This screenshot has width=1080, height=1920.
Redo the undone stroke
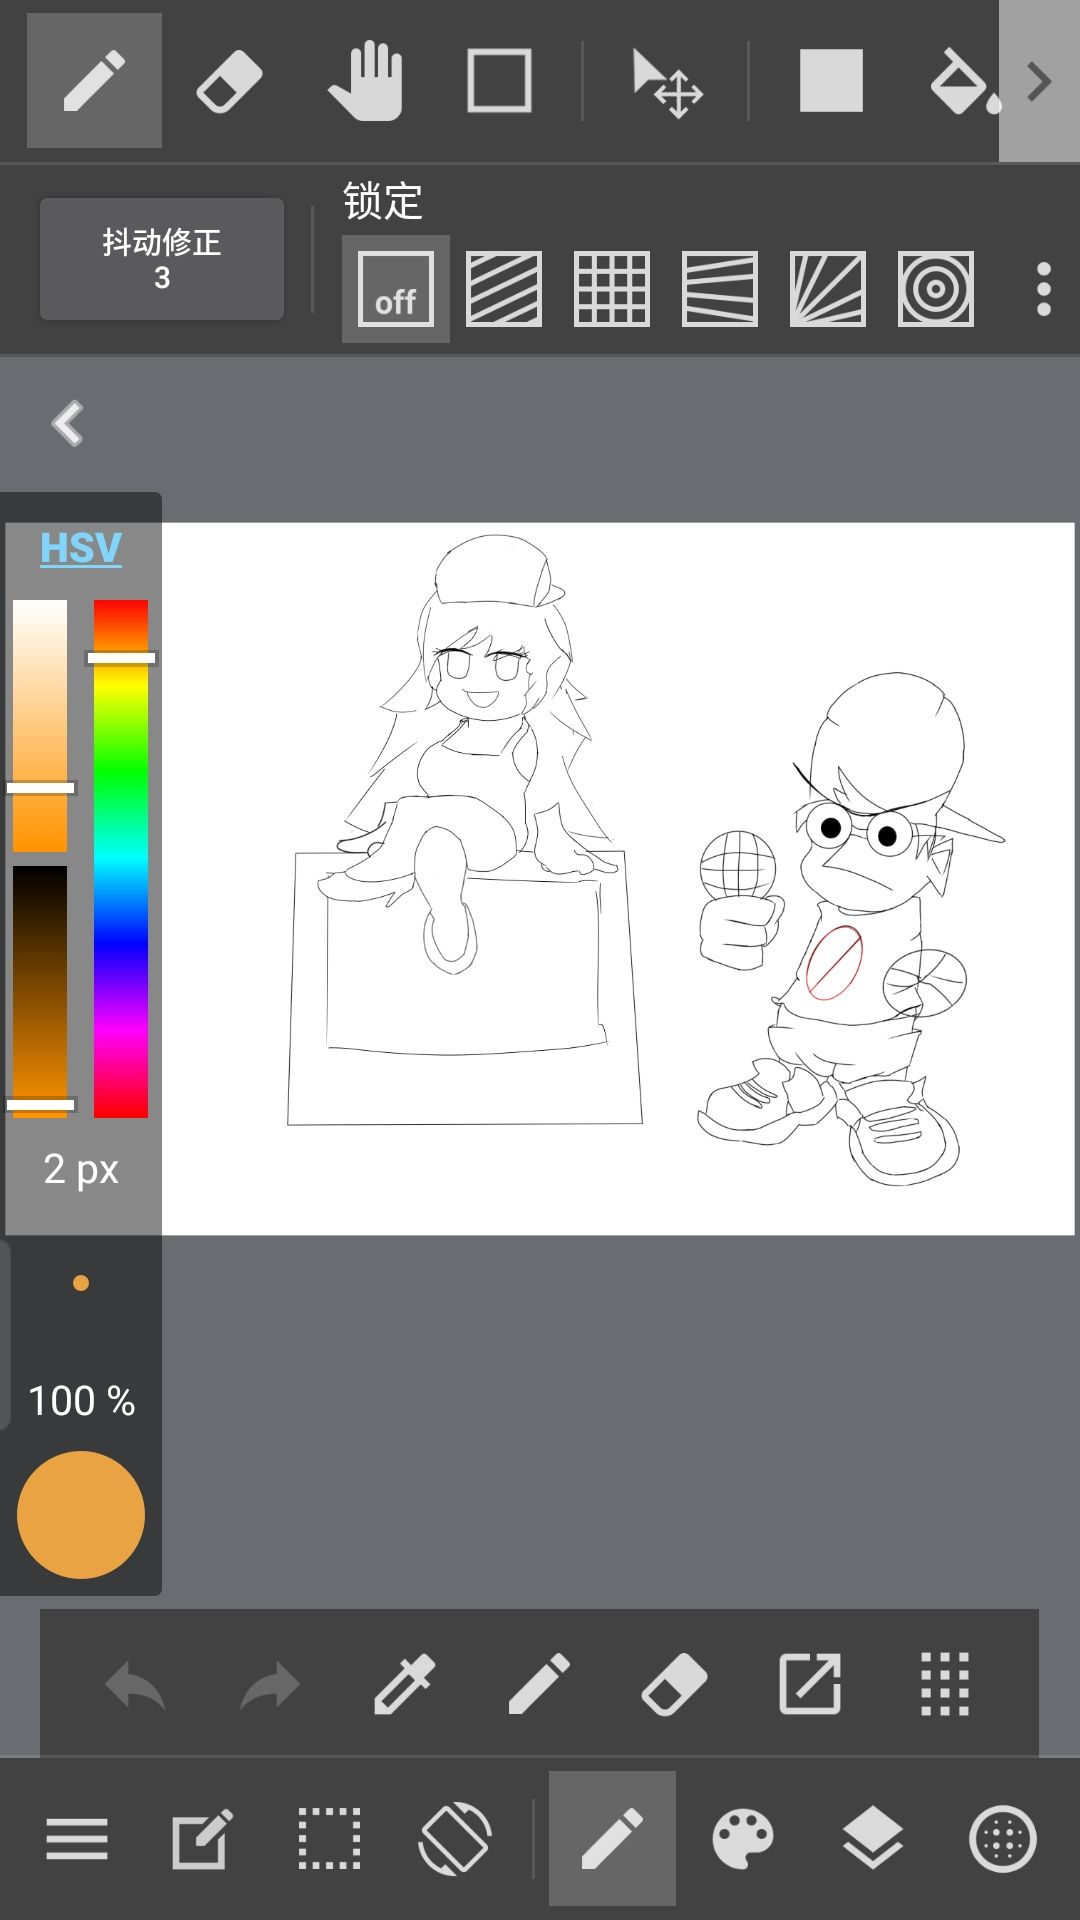pyautogui.click(x=270, y=1686)
